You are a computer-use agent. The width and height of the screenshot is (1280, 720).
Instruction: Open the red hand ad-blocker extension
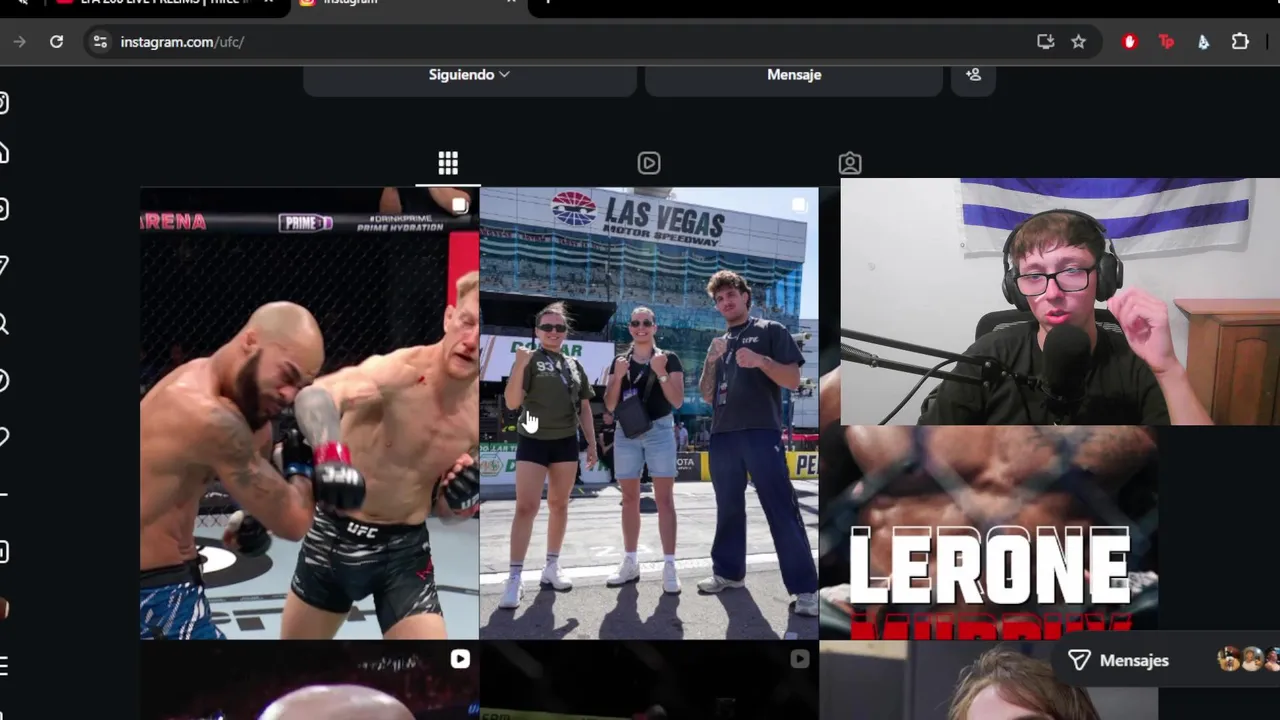(1130, 42)
